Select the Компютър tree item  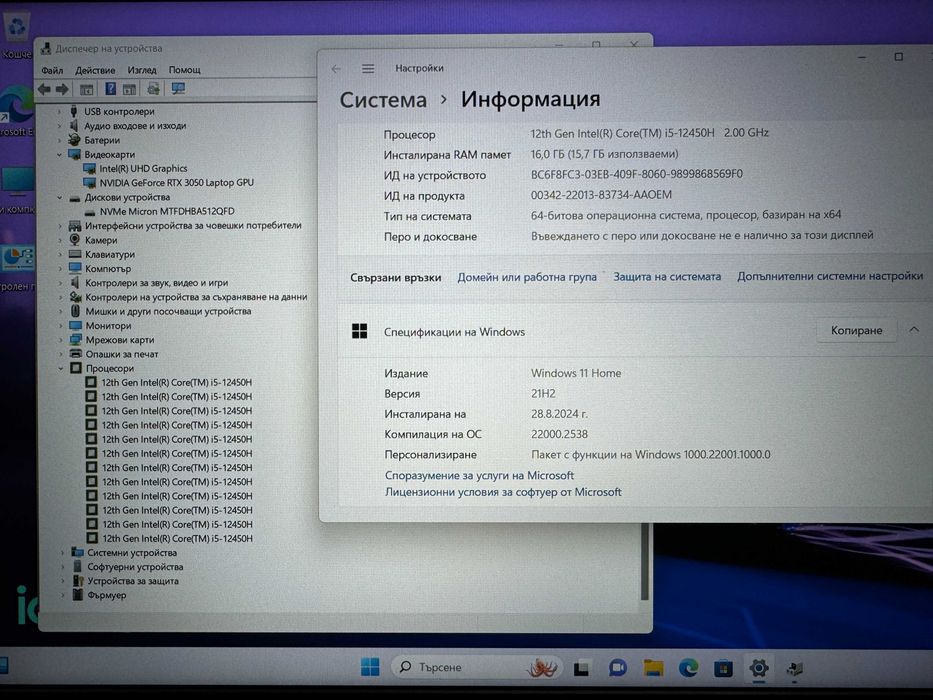108,268
